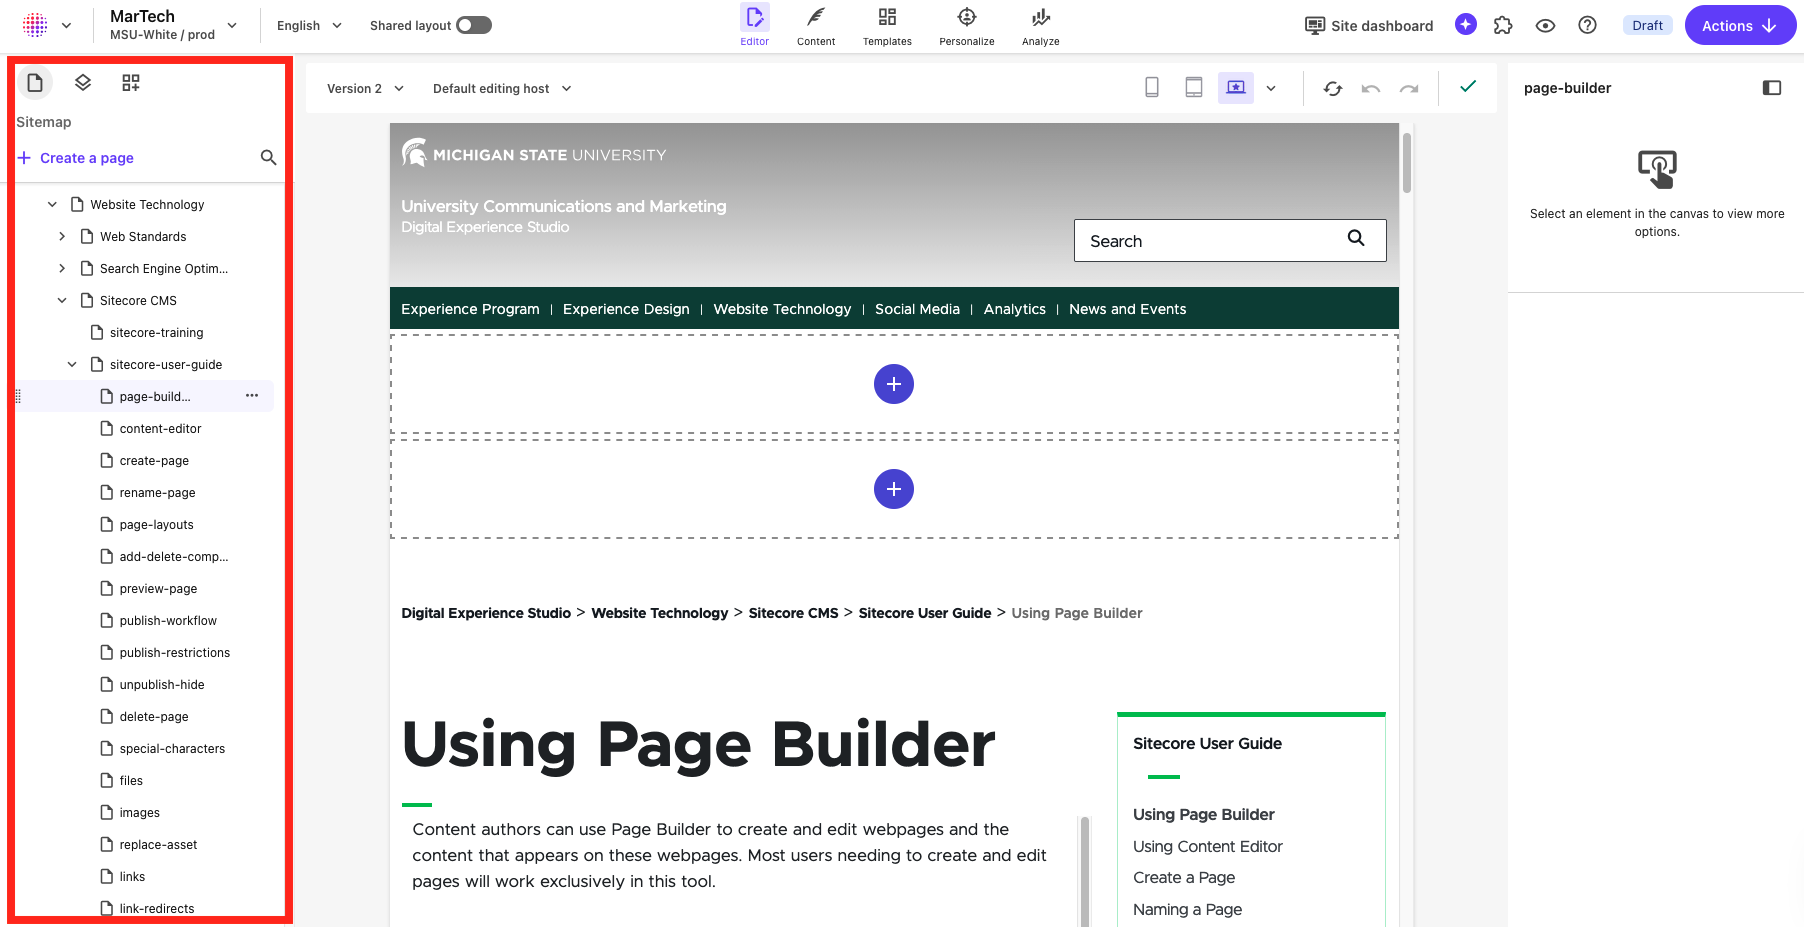Viewport: 1804px width, 927px height.
Task: Click the News and Events nav link
Action: pyautogui.click(x=1127, y=309)
